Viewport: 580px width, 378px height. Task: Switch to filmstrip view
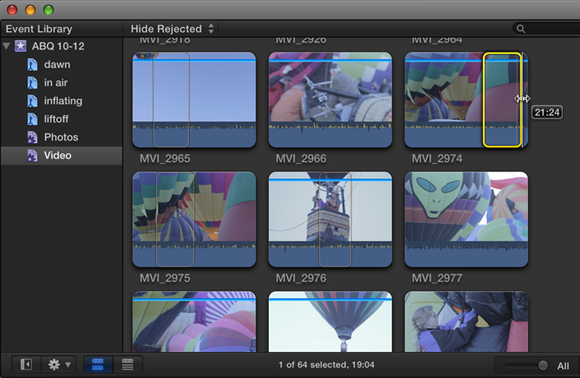pos(98,365)
